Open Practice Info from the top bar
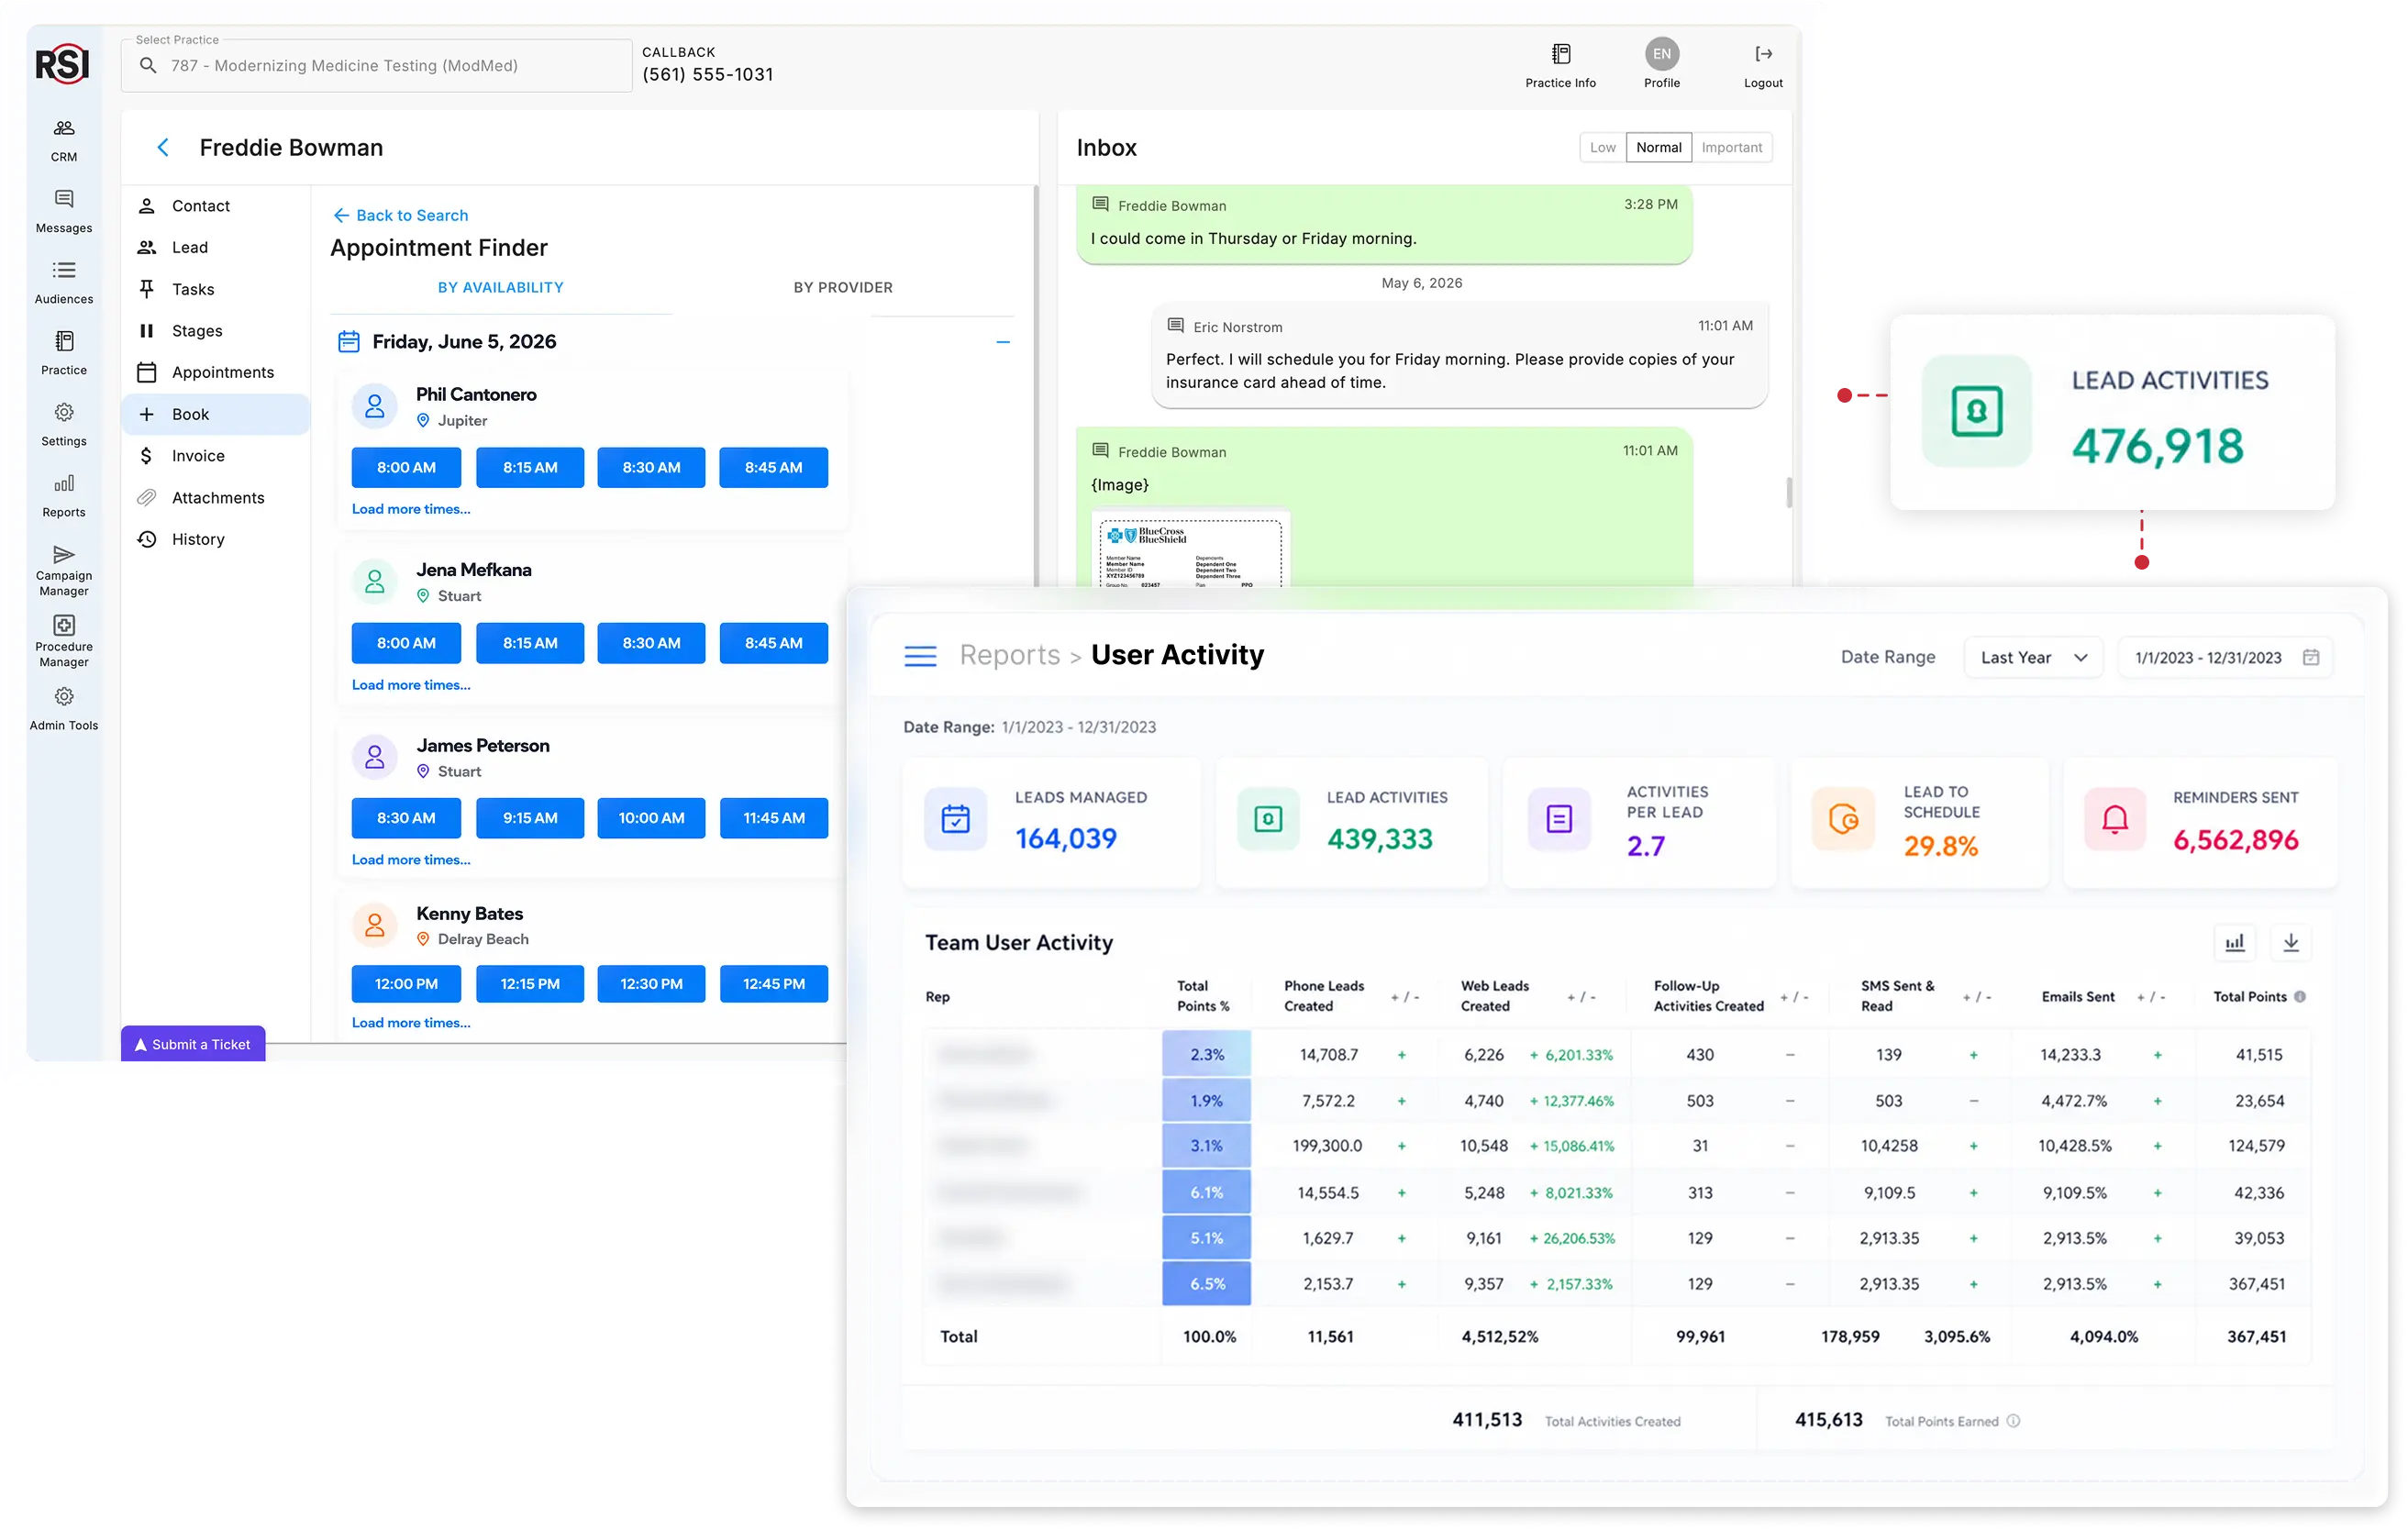The height and width of the screenshot is (1530, 2408). coord(1560,66)
